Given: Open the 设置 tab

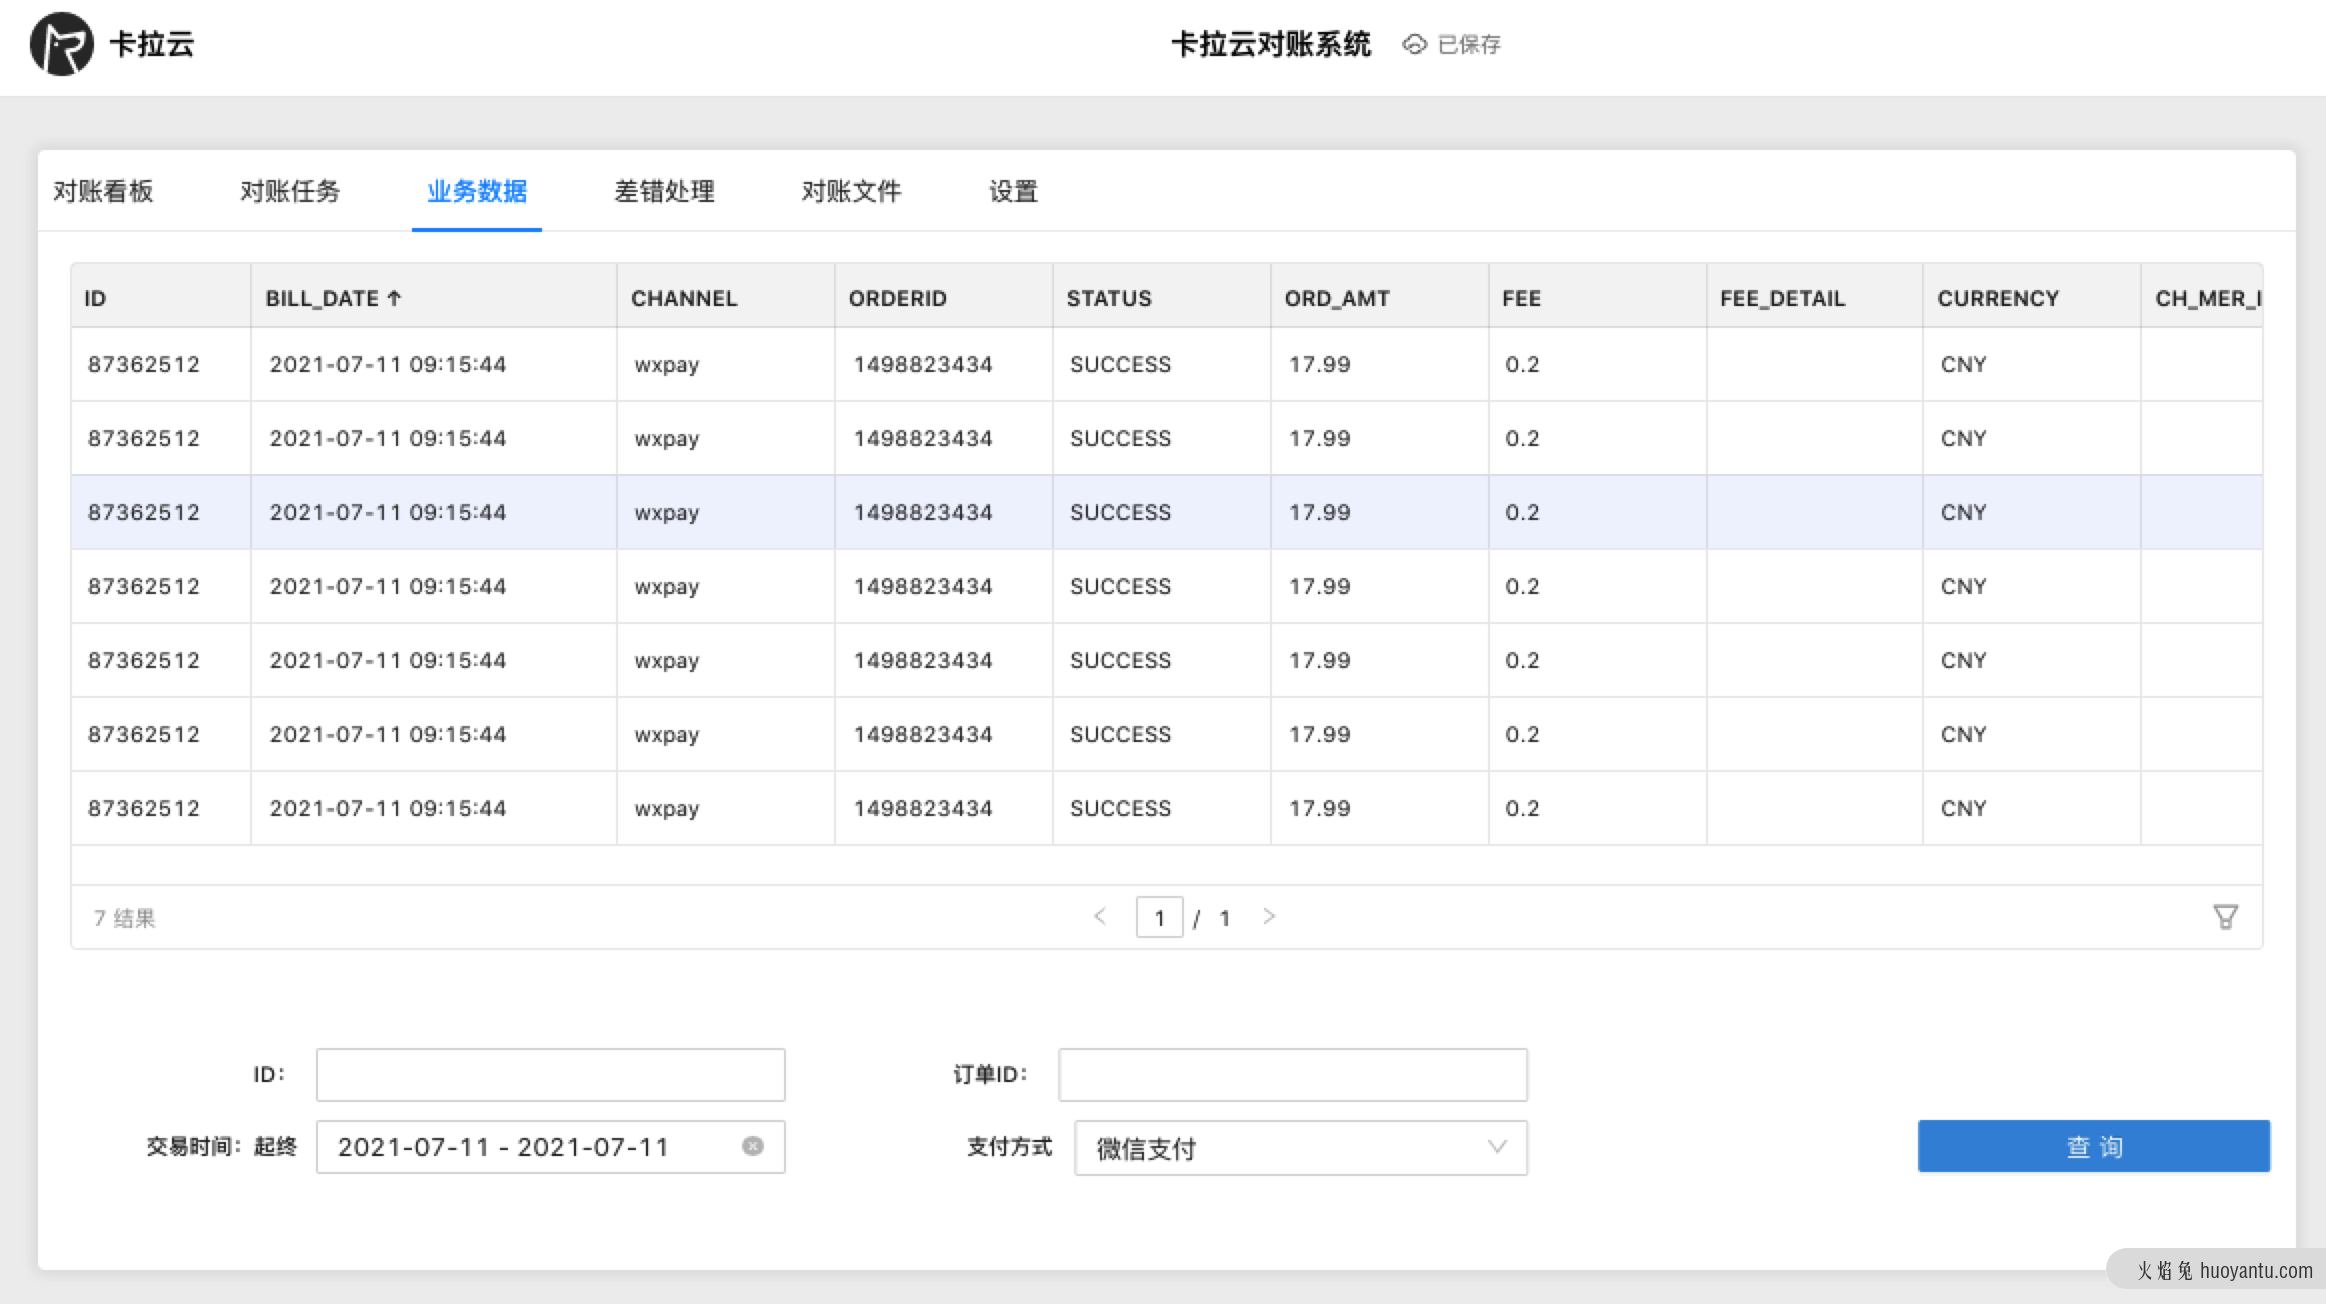Looking at the screenshot, I should coord(1013,191).
